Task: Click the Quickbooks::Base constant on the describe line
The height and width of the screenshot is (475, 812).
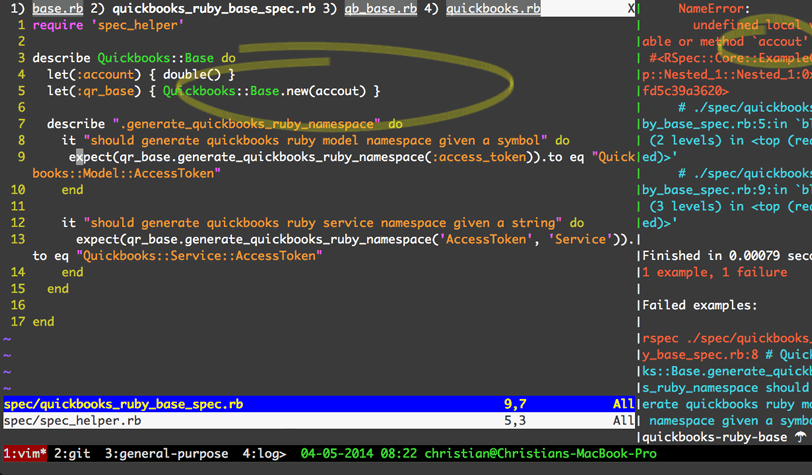Action: tap(155, 58)
